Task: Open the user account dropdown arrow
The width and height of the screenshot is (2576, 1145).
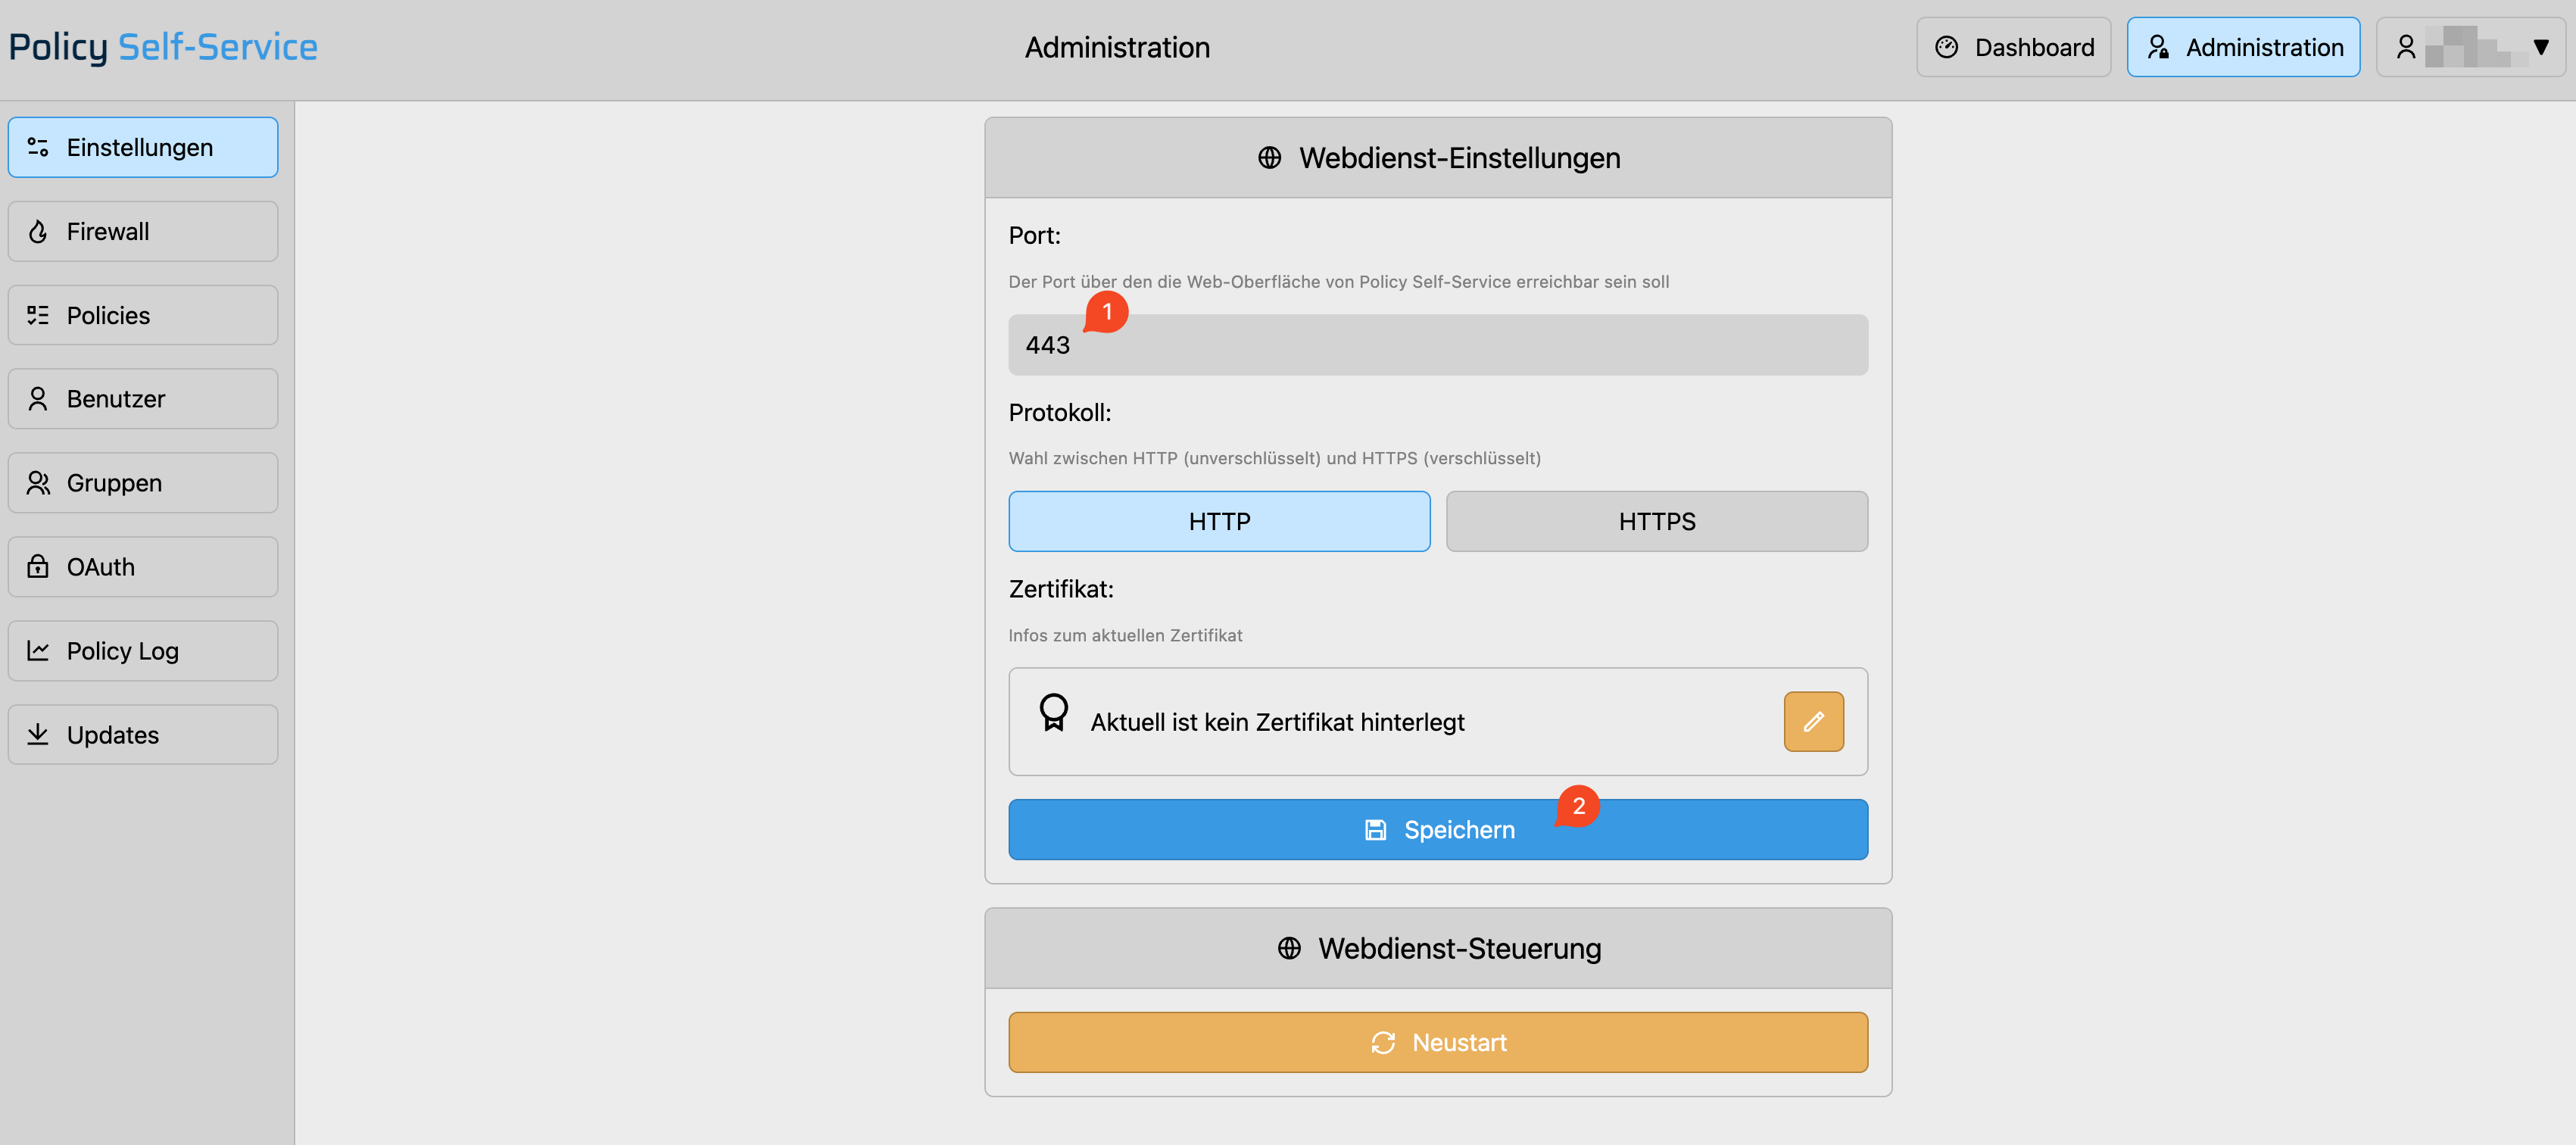Action: point(2540,47)
